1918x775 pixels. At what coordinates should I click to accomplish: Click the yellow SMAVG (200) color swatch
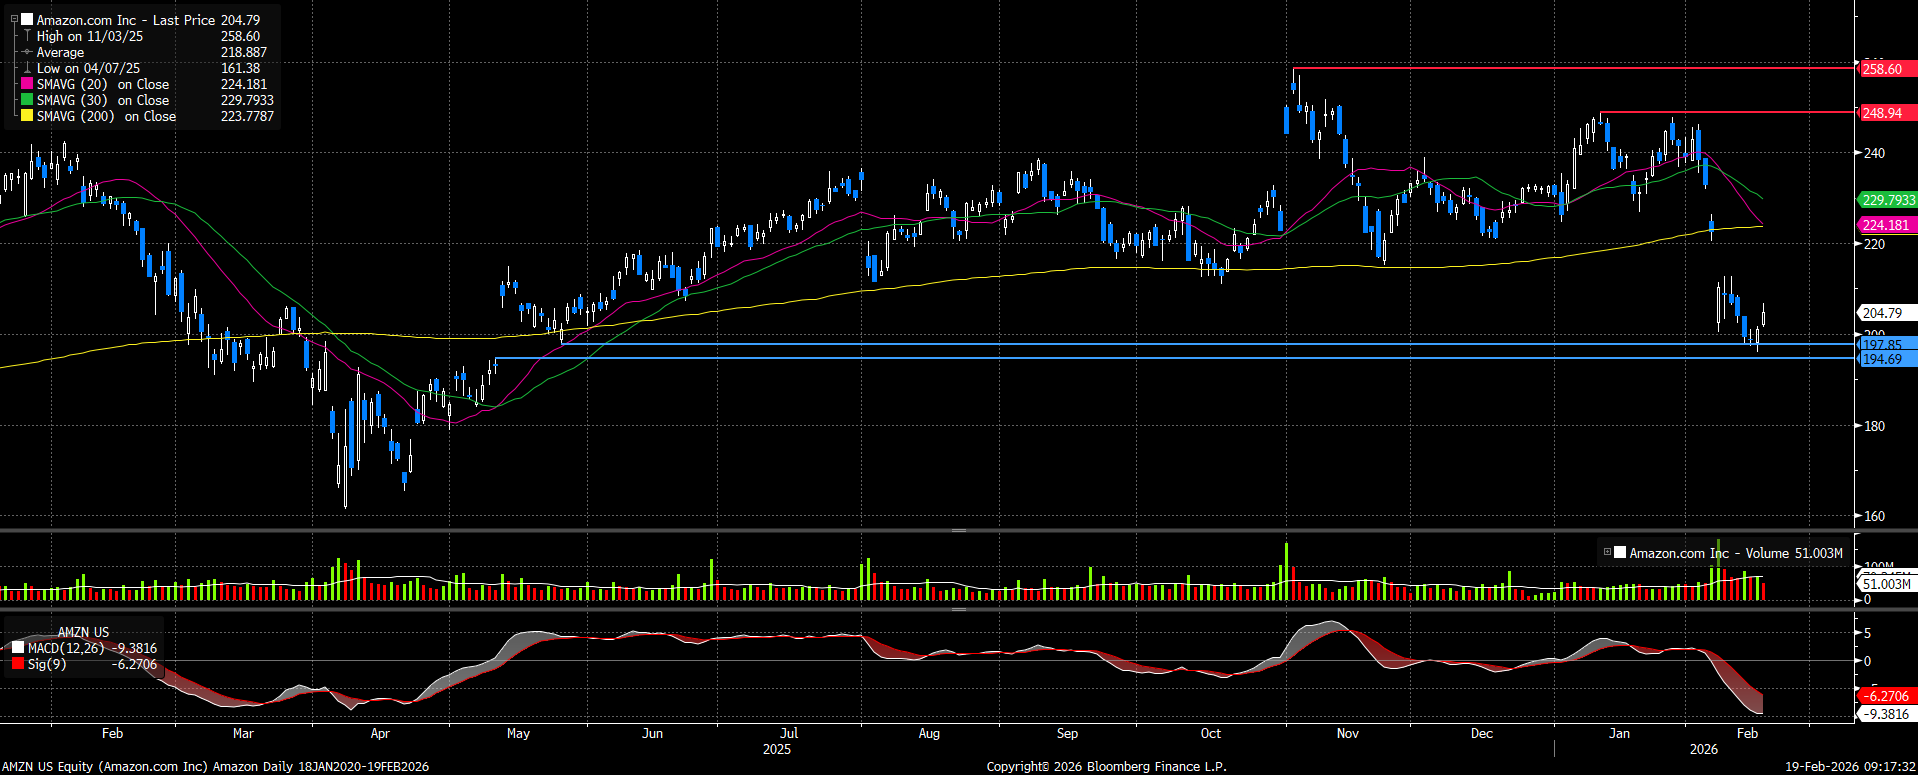coord(27,116)
